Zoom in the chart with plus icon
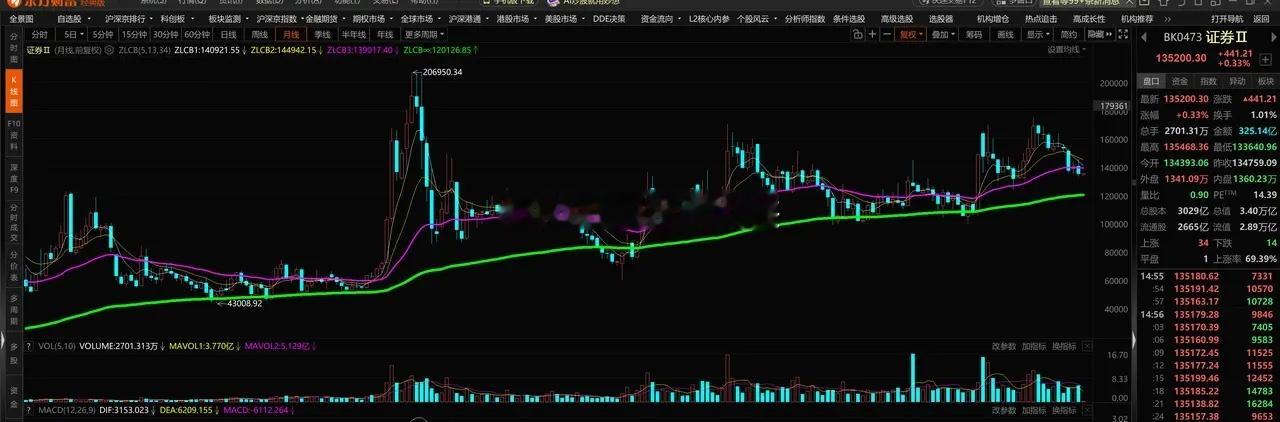This screenshot has width=1280, height=422. click(873, 34)
